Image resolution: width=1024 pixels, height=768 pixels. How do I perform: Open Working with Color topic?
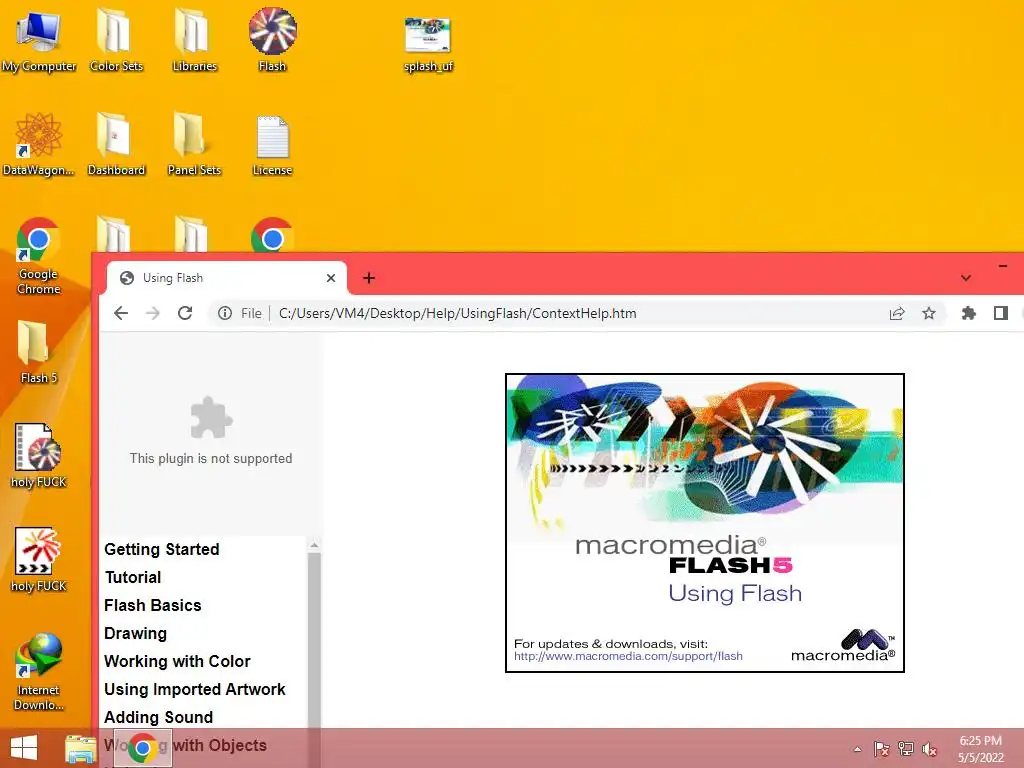(177, 662)
